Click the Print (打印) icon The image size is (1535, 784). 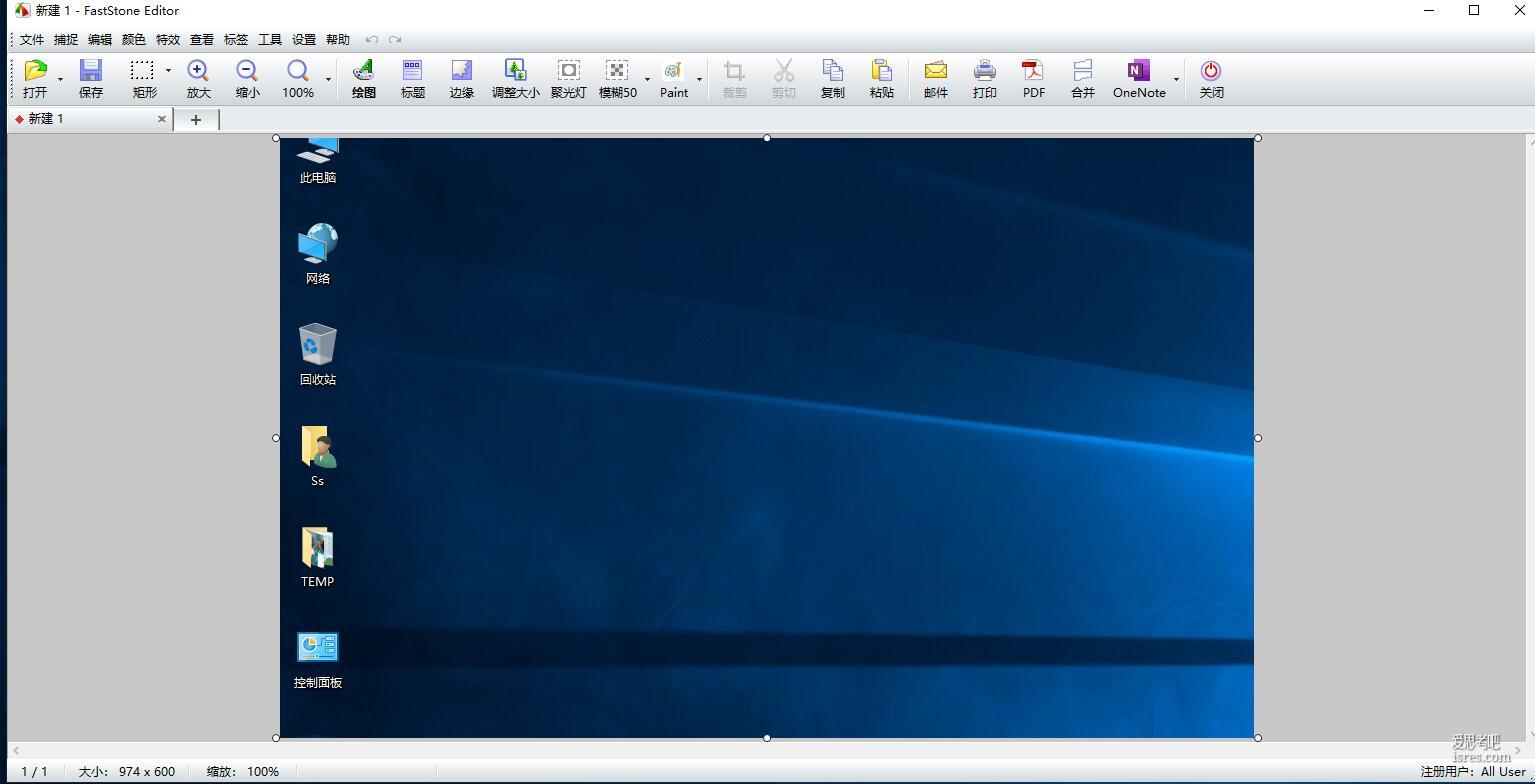[x=984, y=71]
